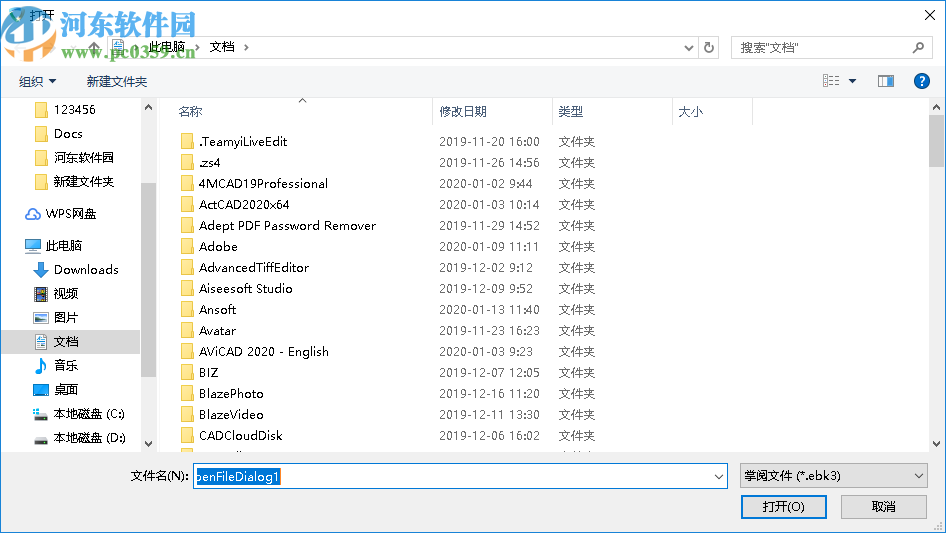Click the search magnifier icon
Image resolution: width=946 pixels, height=533 pixels.
tap(918, 47)
